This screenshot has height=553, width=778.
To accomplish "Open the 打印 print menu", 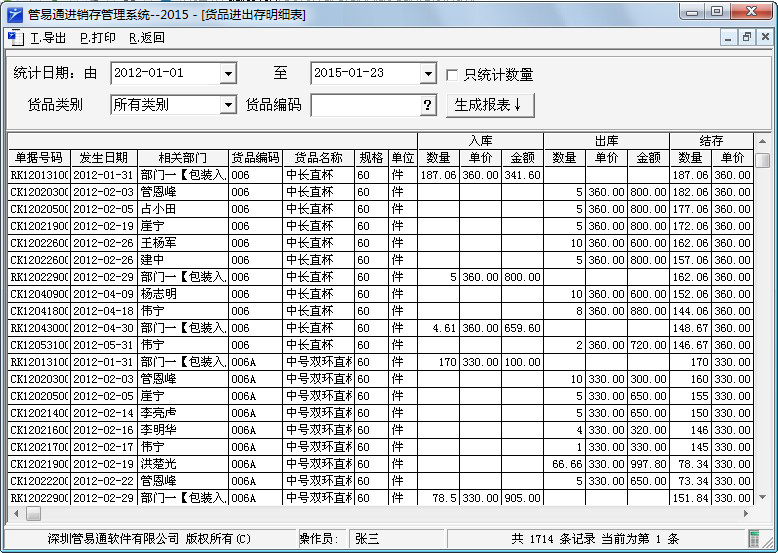I will (98, 38).
